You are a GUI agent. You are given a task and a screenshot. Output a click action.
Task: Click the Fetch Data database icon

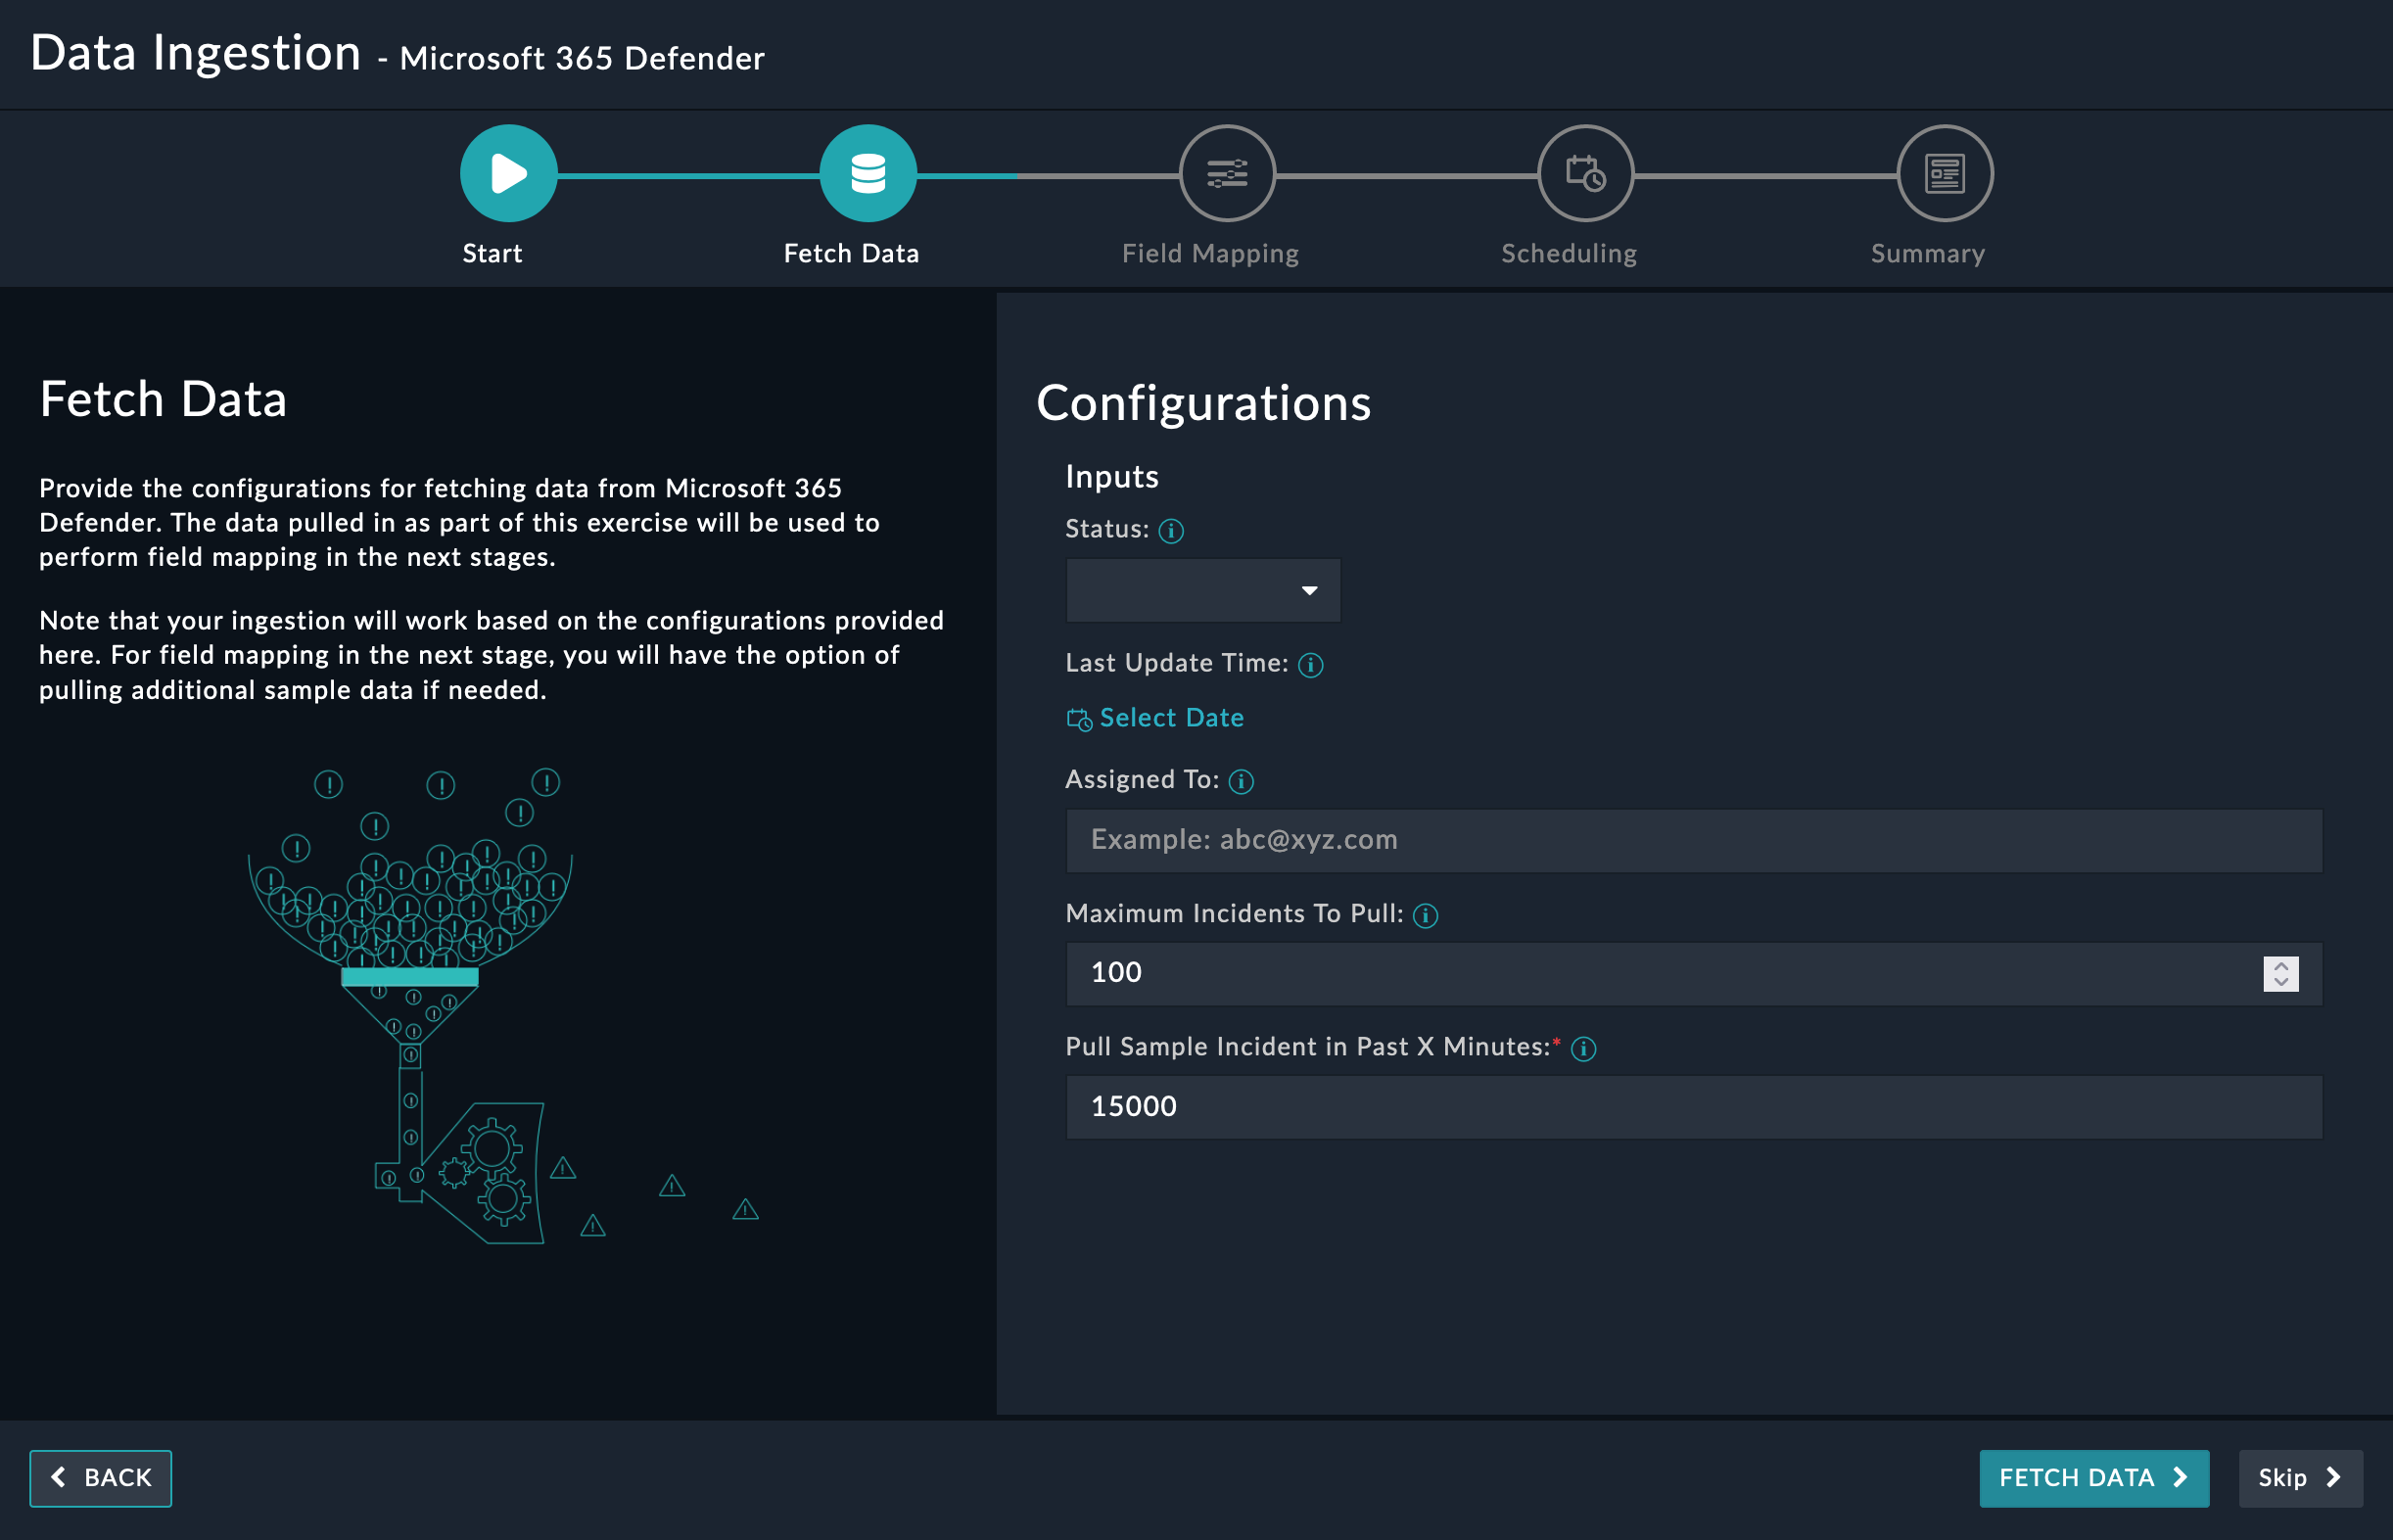[867, 173]
